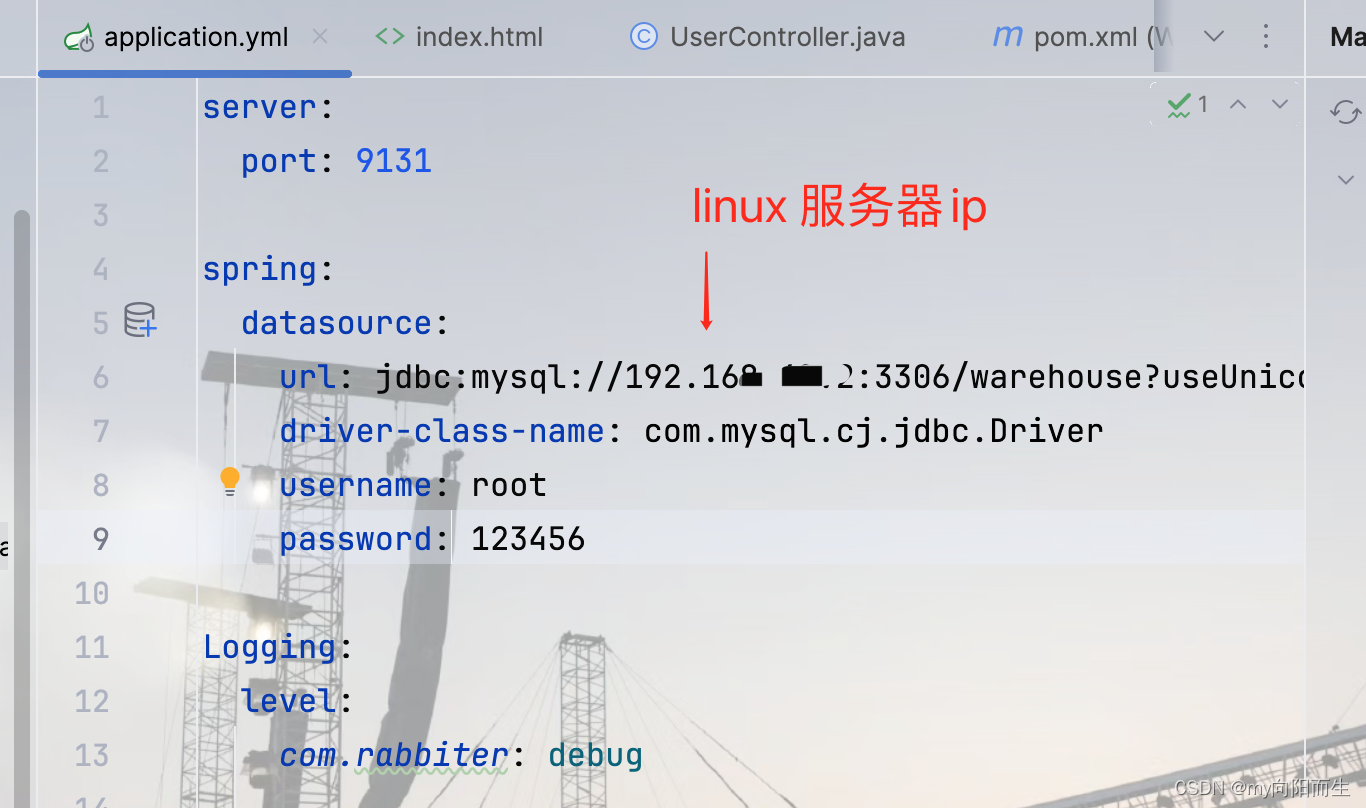Click the next highlighted problem arrow

1279,104
